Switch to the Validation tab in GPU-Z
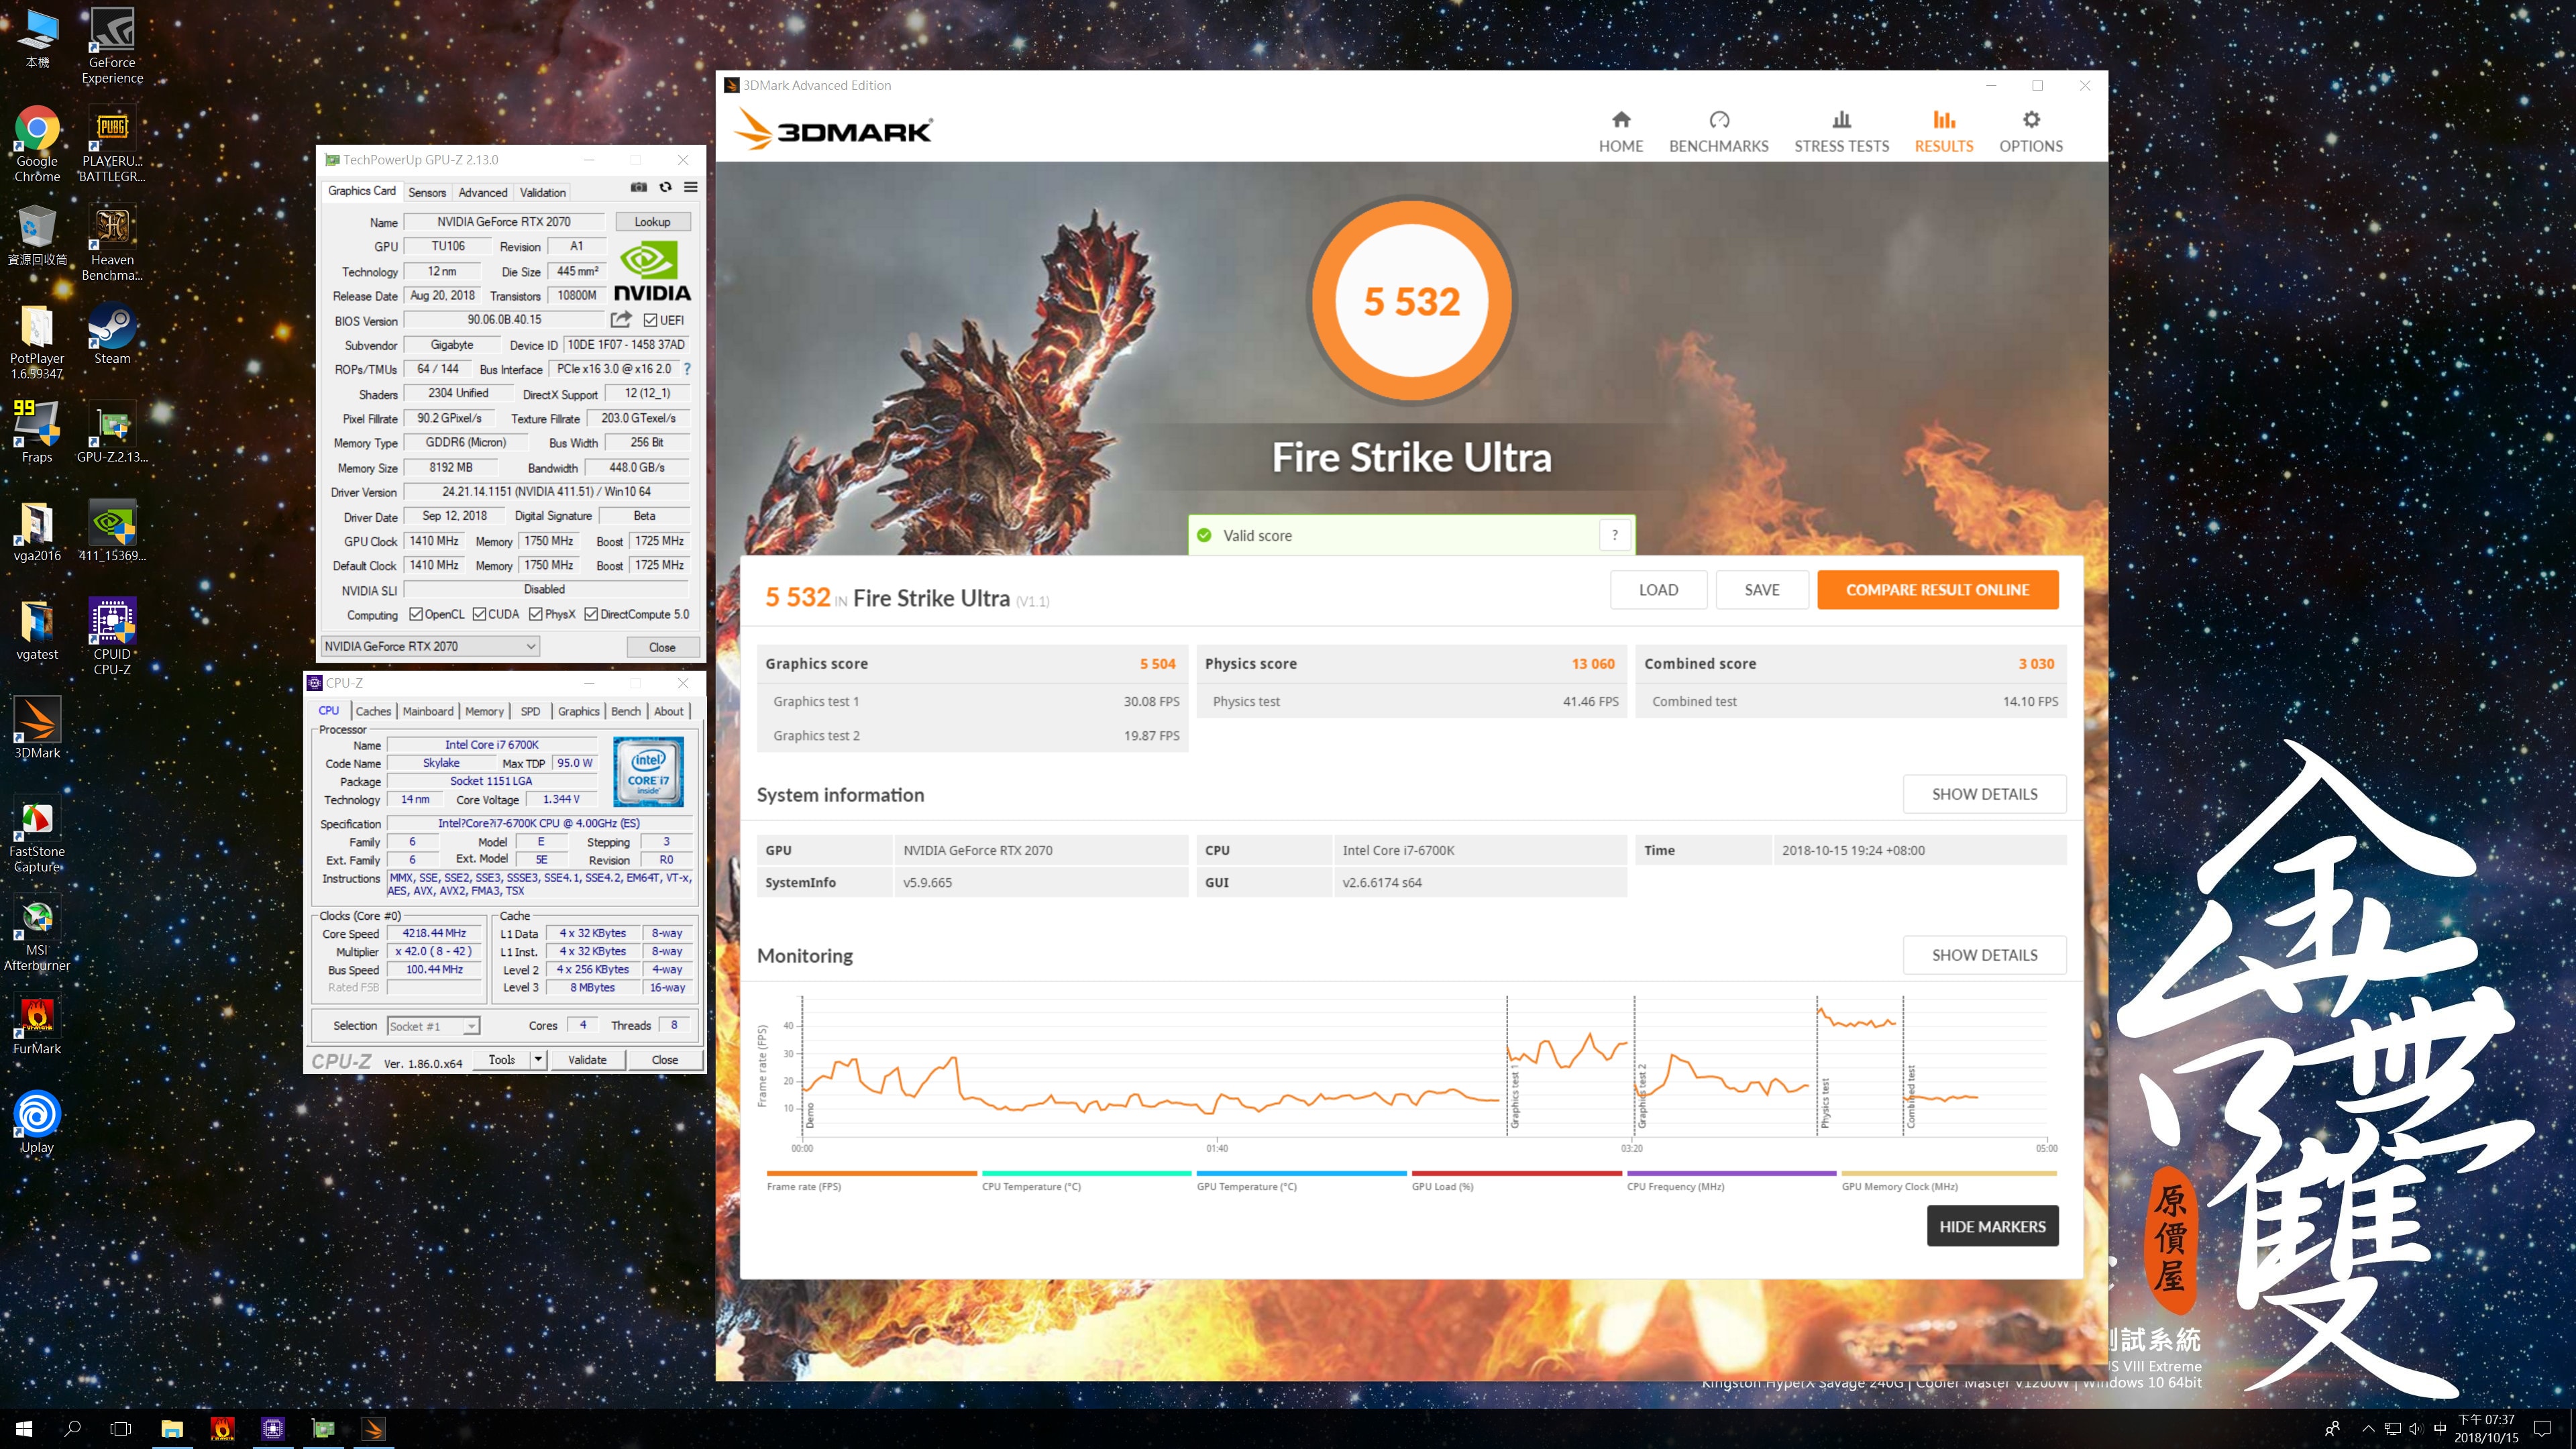Image resolution: width=2576 pixels, height=1449 pixels. point(543,192)
